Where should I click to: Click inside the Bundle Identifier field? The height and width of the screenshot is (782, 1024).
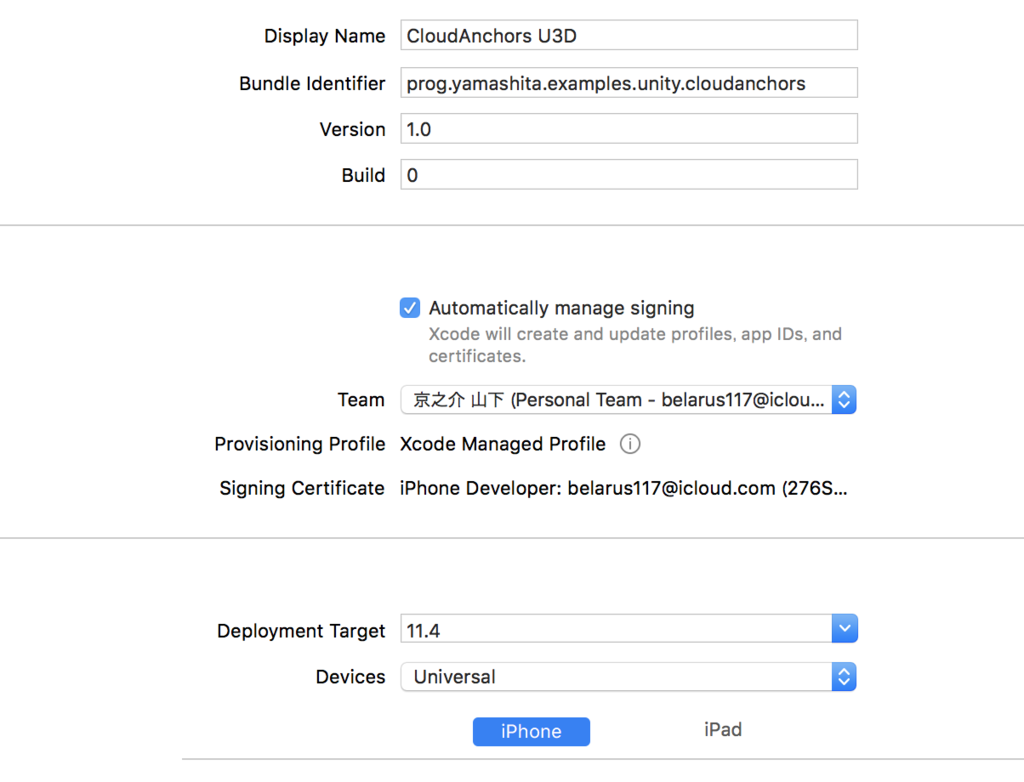coord(628,82)
